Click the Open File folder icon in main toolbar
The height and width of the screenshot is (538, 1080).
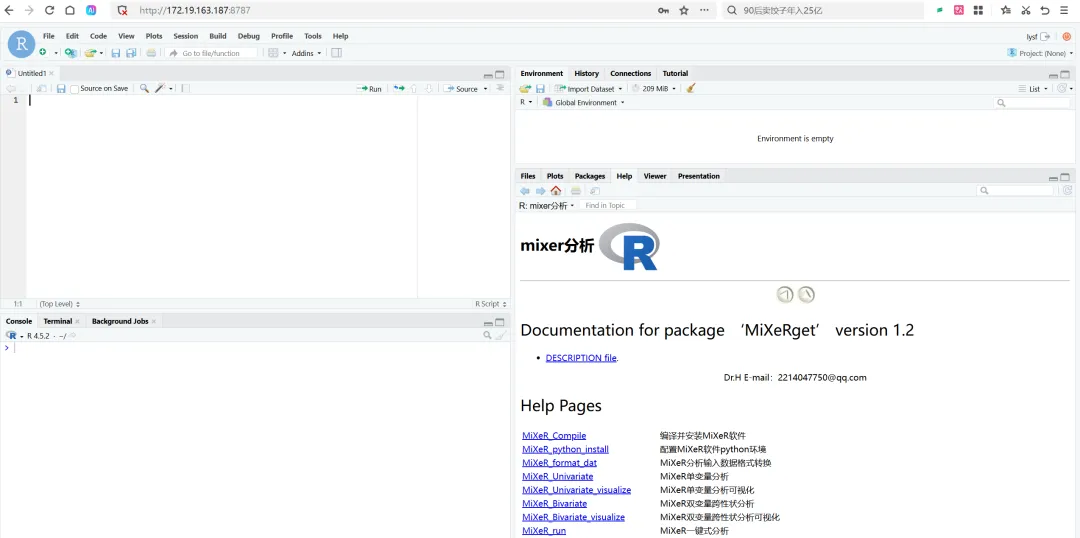pos(90,53)
